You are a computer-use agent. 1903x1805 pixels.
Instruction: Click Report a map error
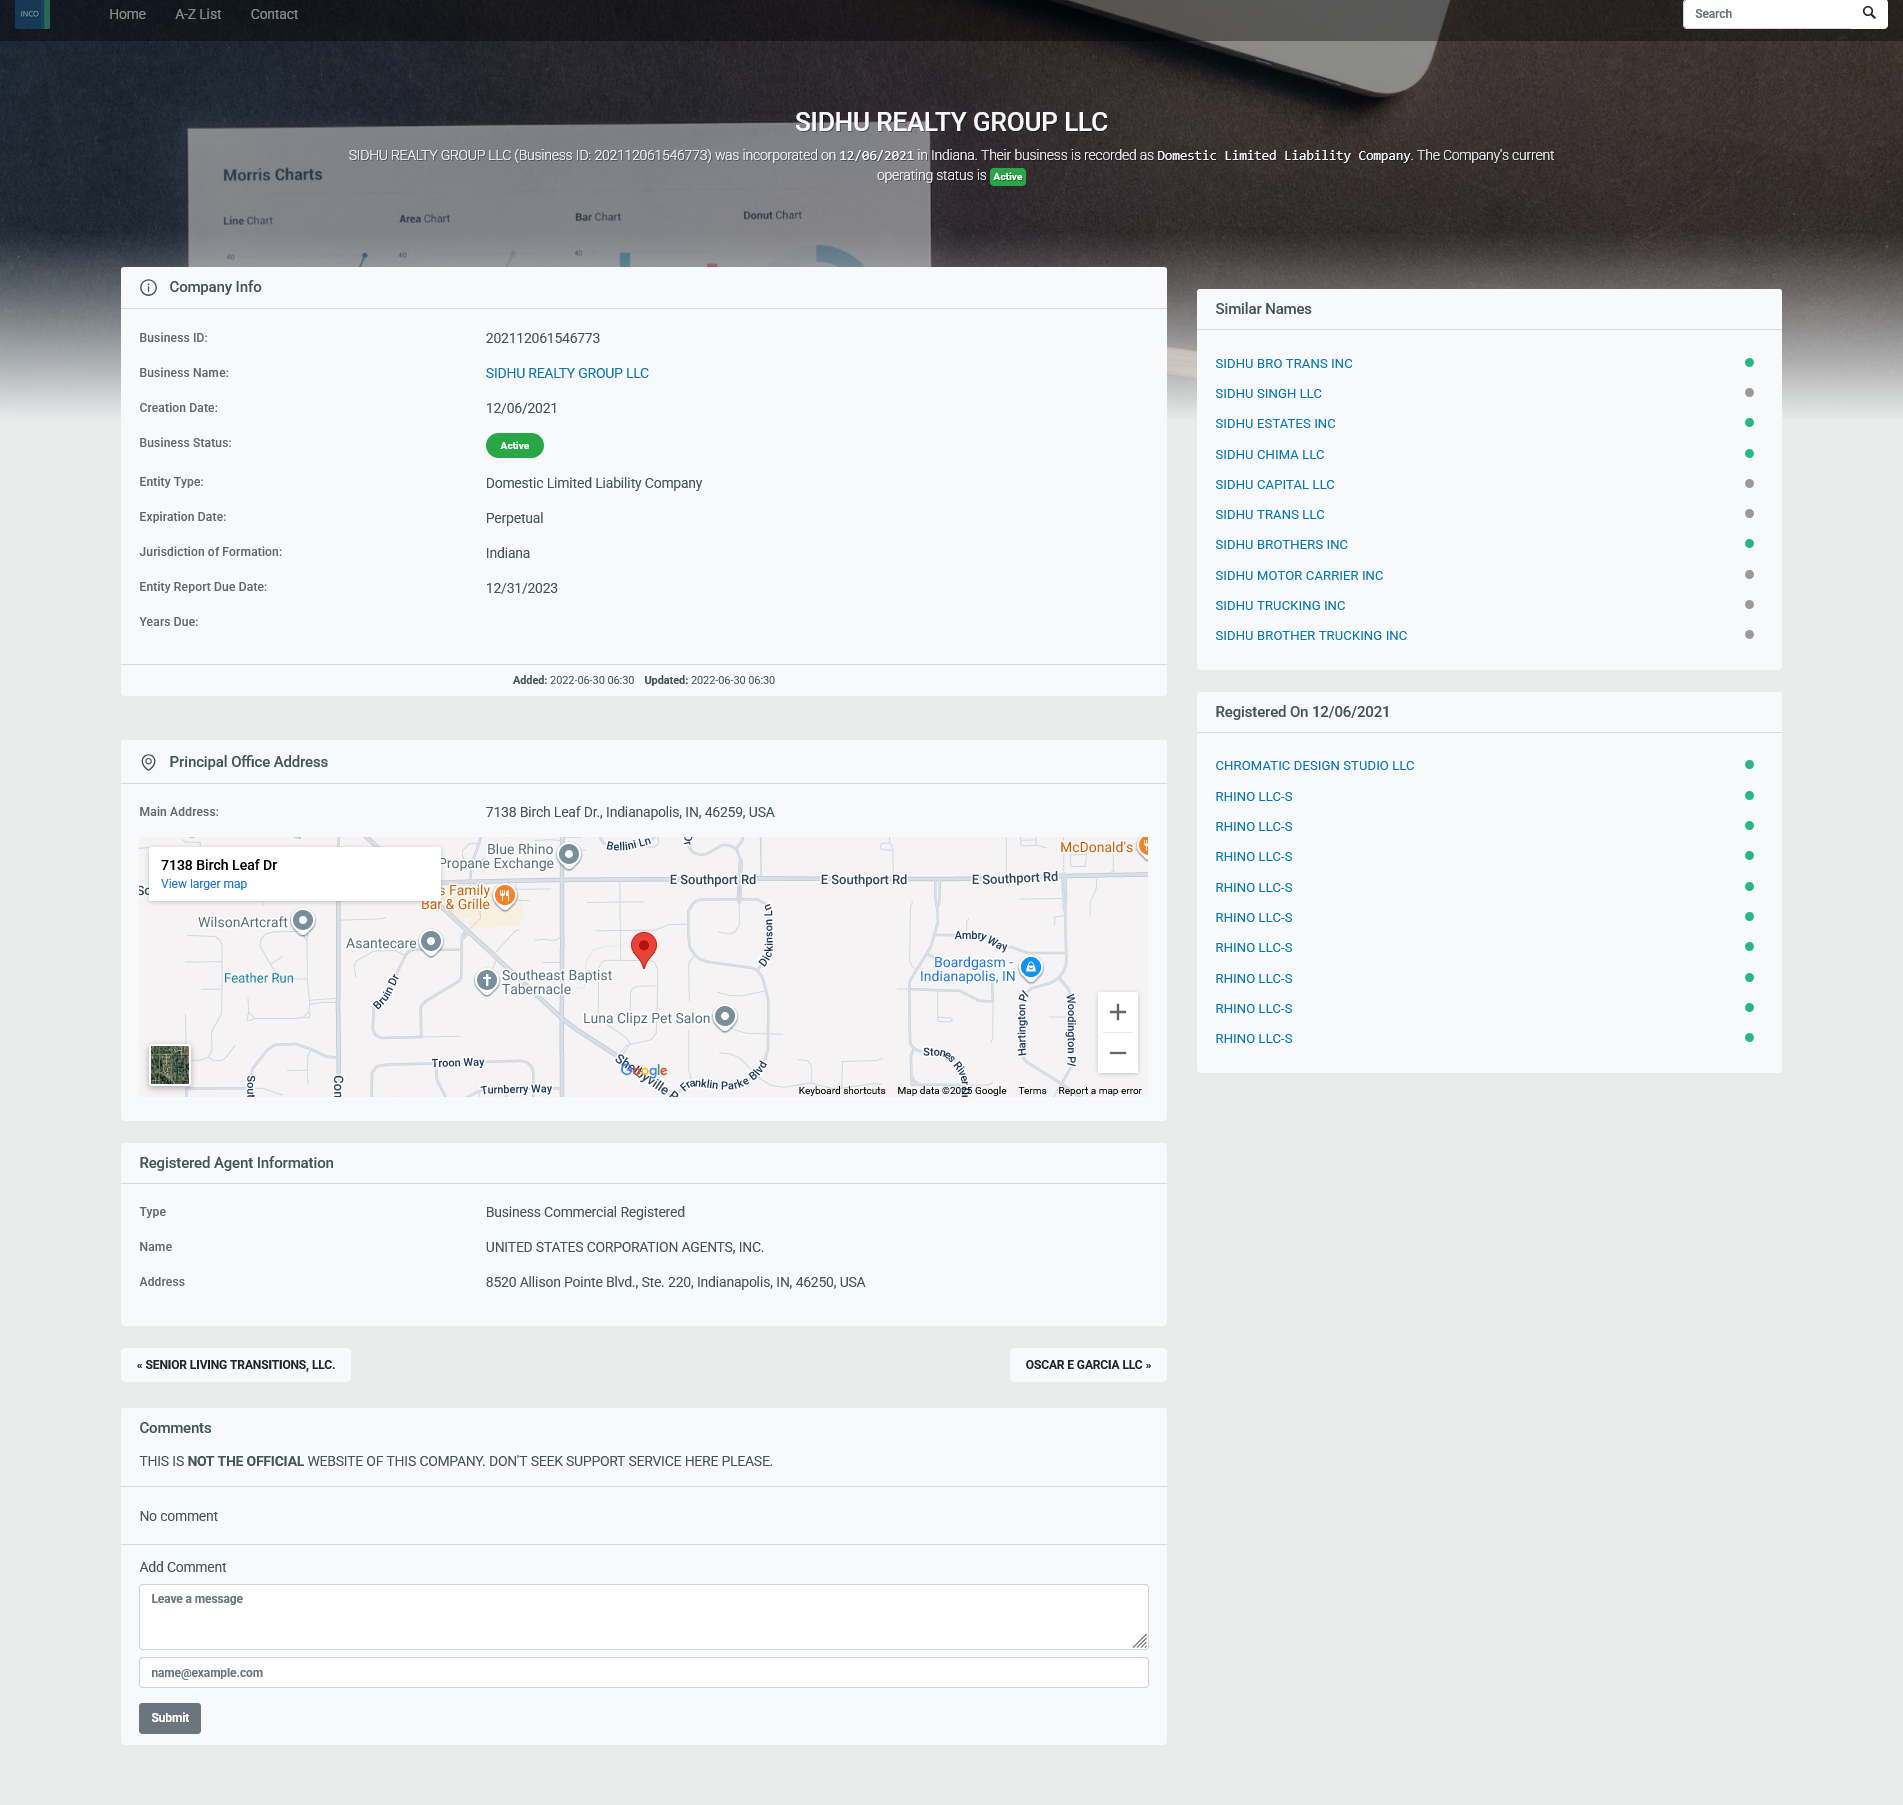coord(1099,1090)
